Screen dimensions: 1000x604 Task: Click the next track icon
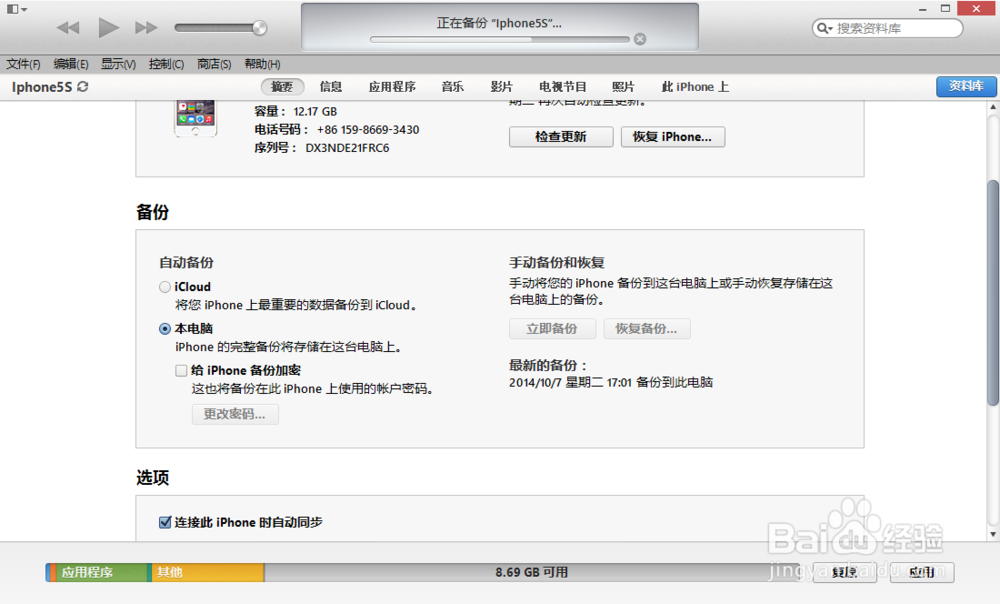(144, 27)
